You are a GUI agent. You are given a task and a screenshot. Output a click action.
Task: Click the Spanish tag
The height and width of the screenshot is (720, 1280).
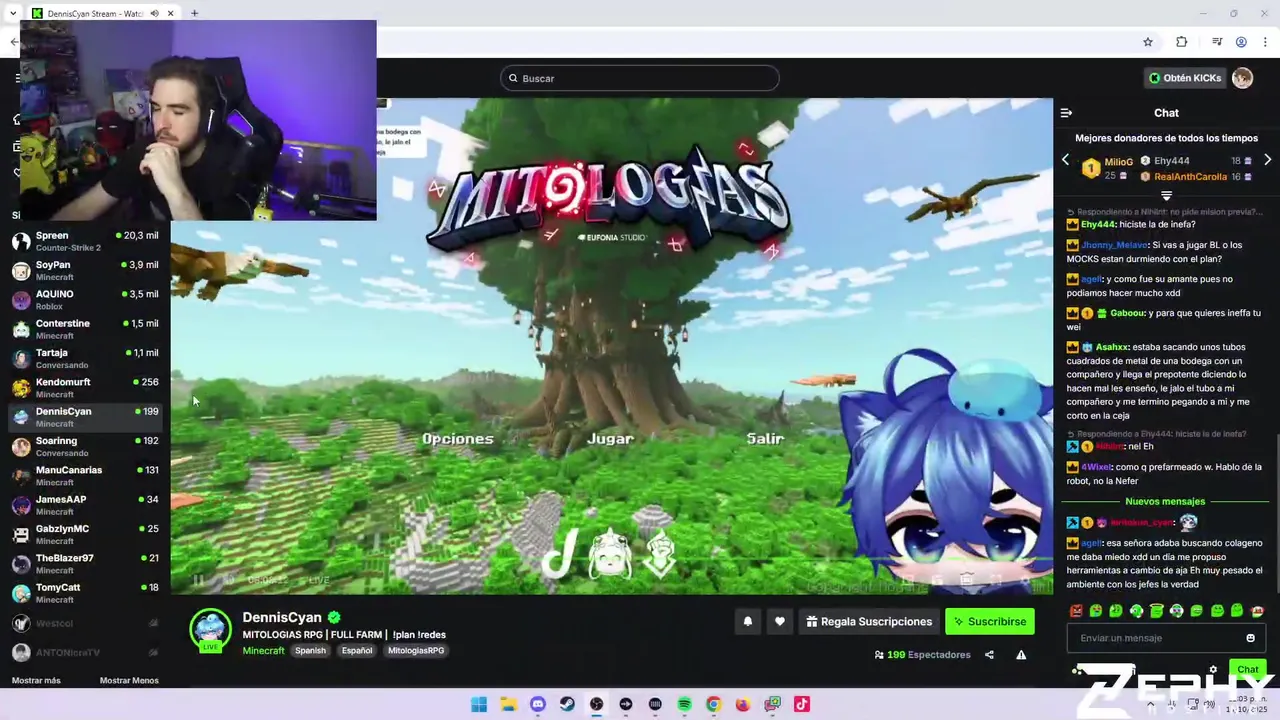[x=310, y=650]
